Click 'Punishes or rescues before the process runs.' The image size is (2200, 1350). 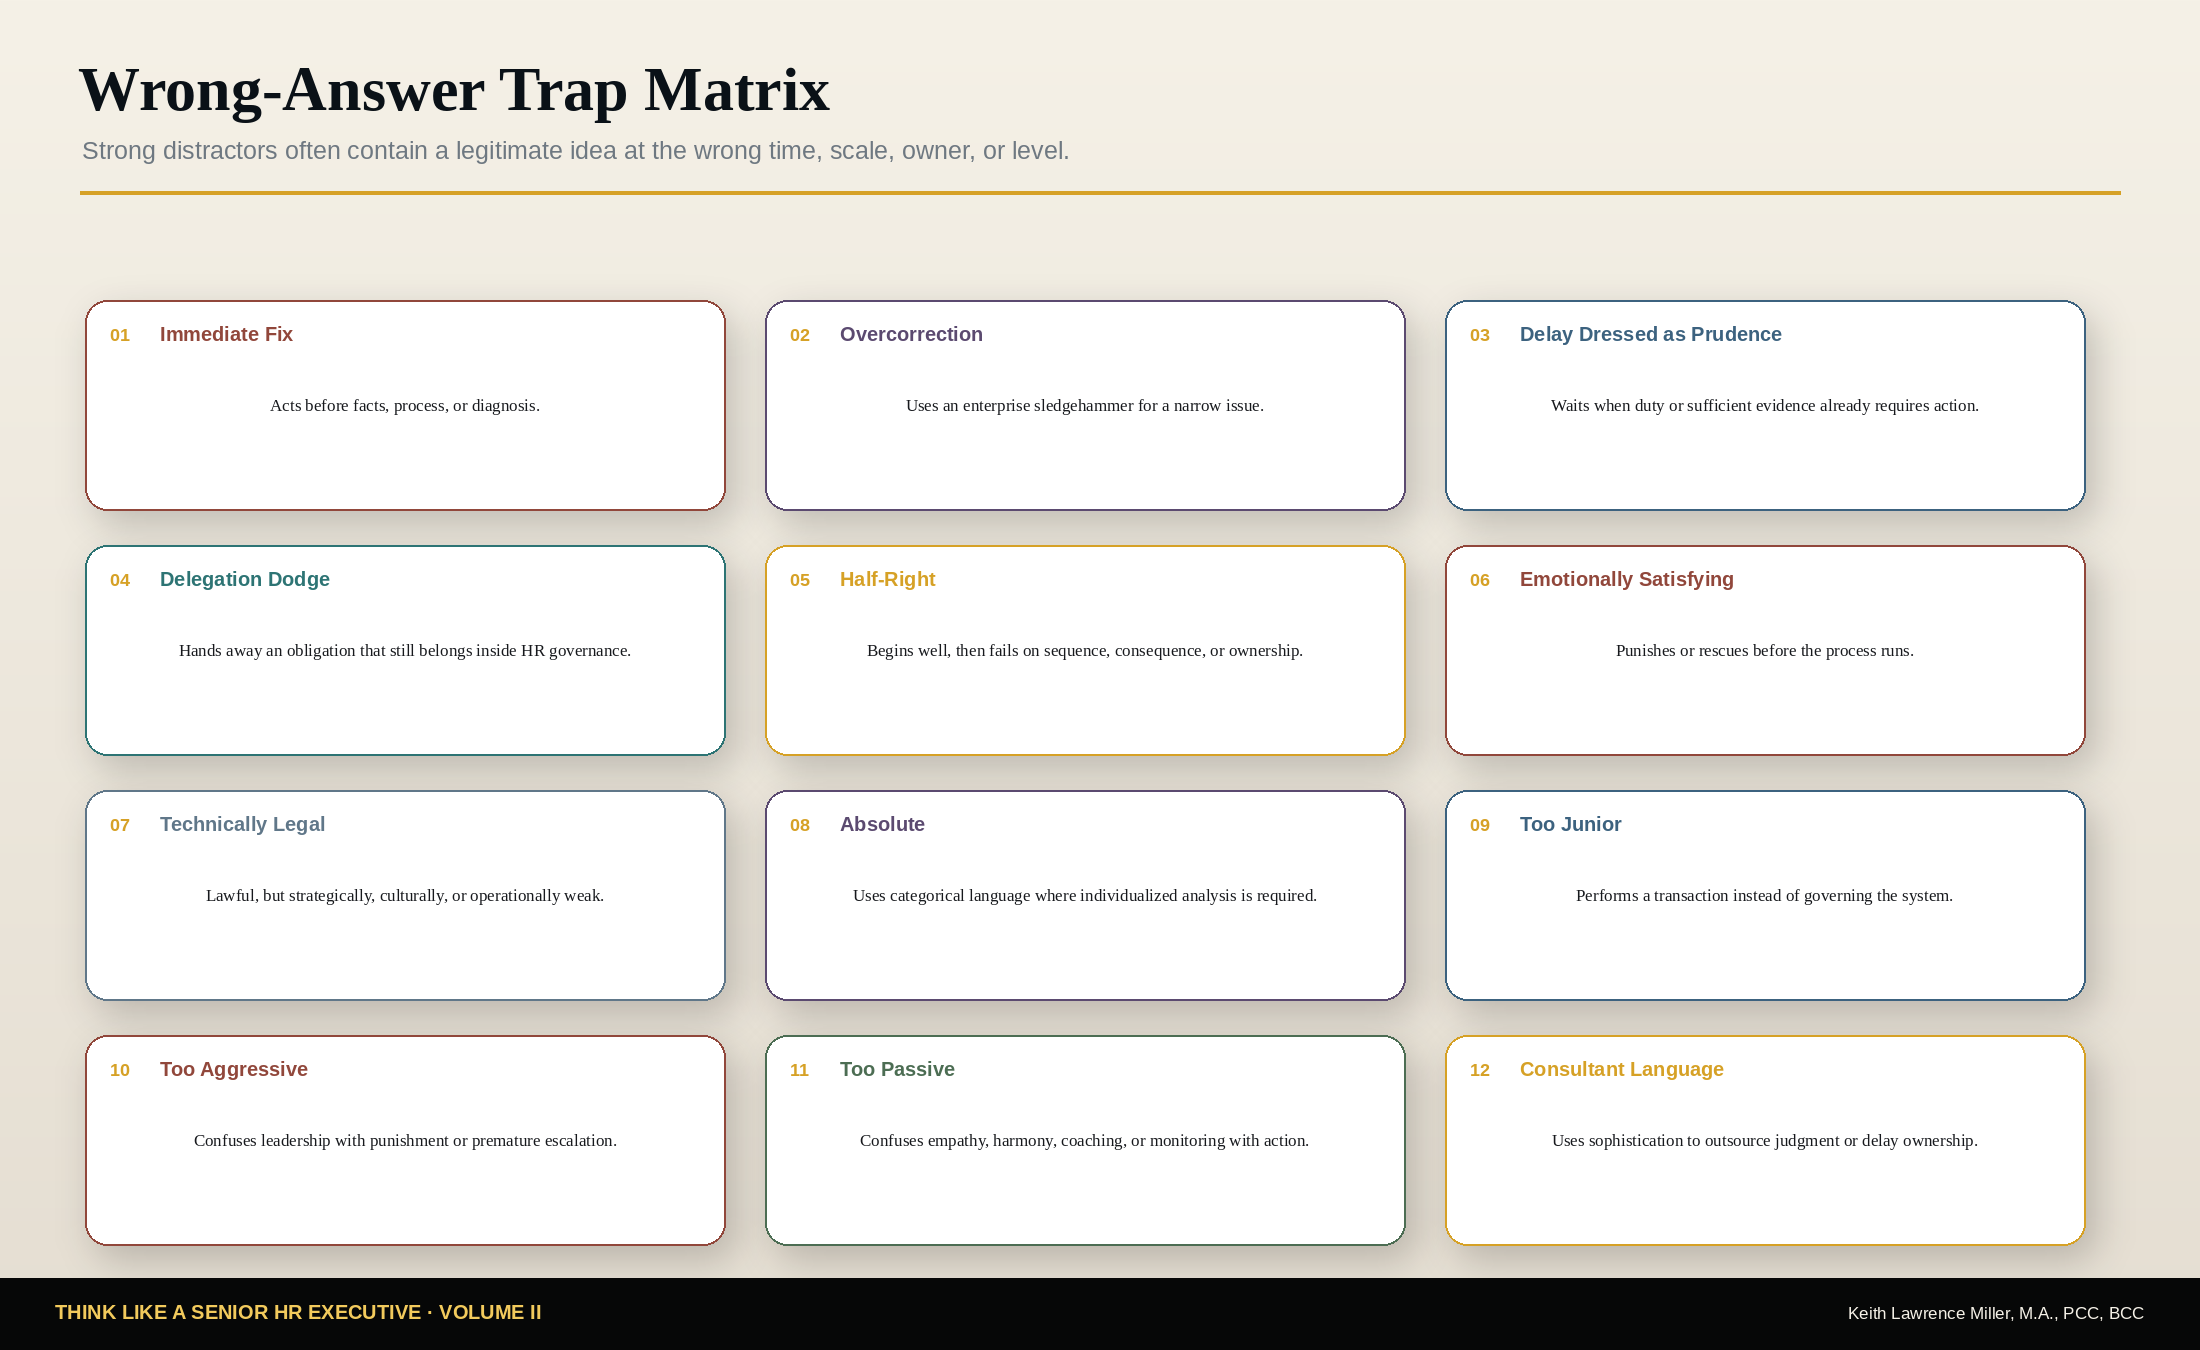tap(1765, 650)
